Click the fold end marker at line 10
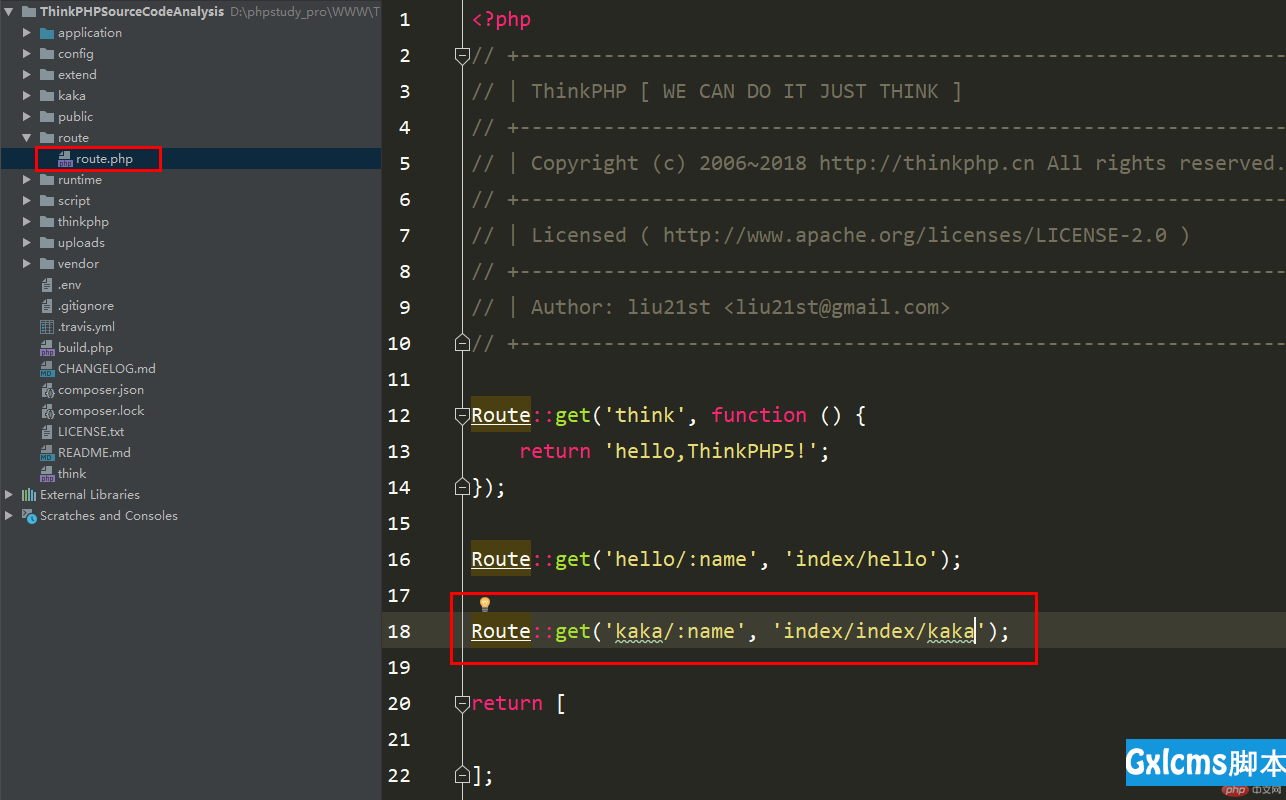 462,343
